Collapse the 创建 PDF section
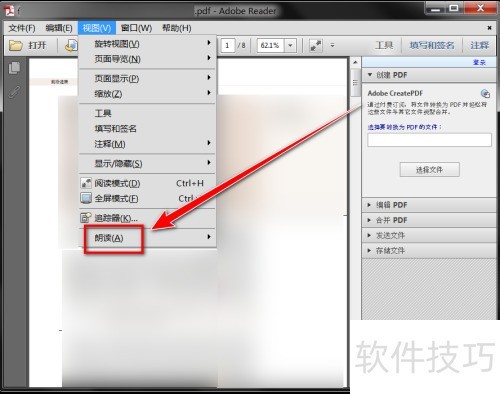The height and width of the screenshot is (394, 500). tap(429, 75)
